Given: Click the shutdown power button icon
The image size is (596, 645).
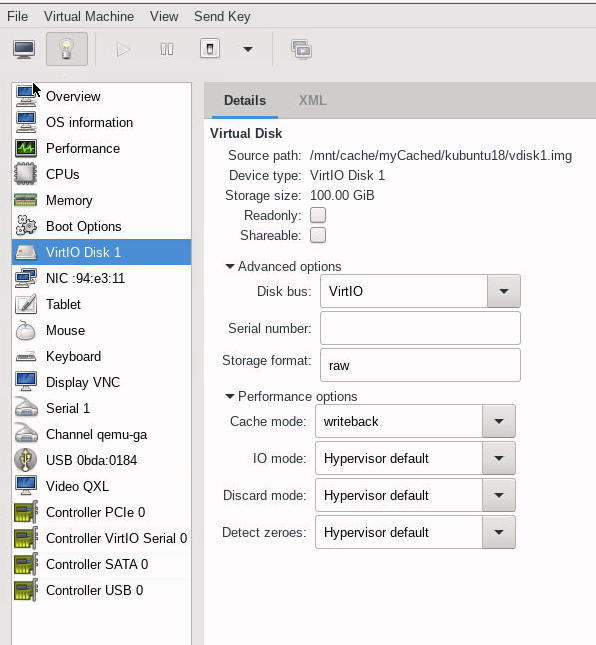Looking at the screenshot, I should pos(210,49).
